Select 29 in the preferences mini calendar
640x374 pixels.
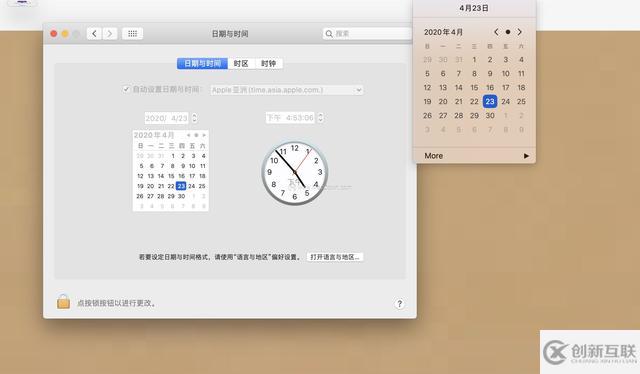pyautogui.click(x=171, y=196)
